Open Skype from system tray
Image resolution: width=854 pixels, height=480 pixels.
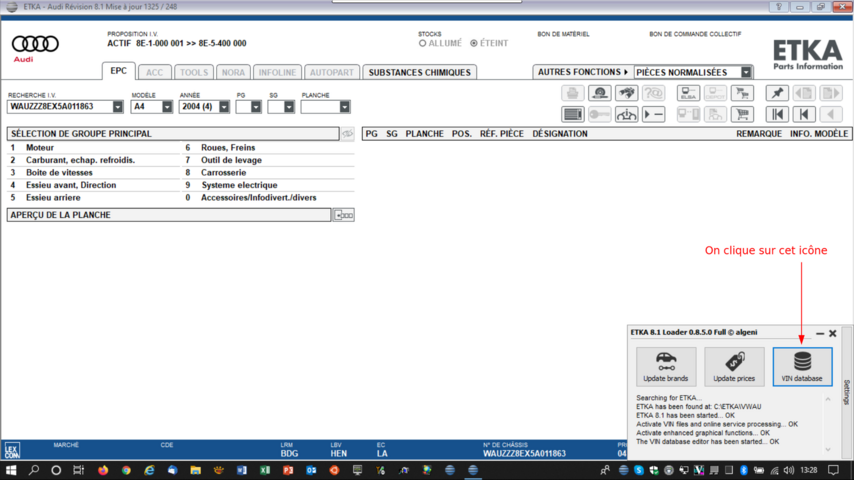tap(639, 470)
